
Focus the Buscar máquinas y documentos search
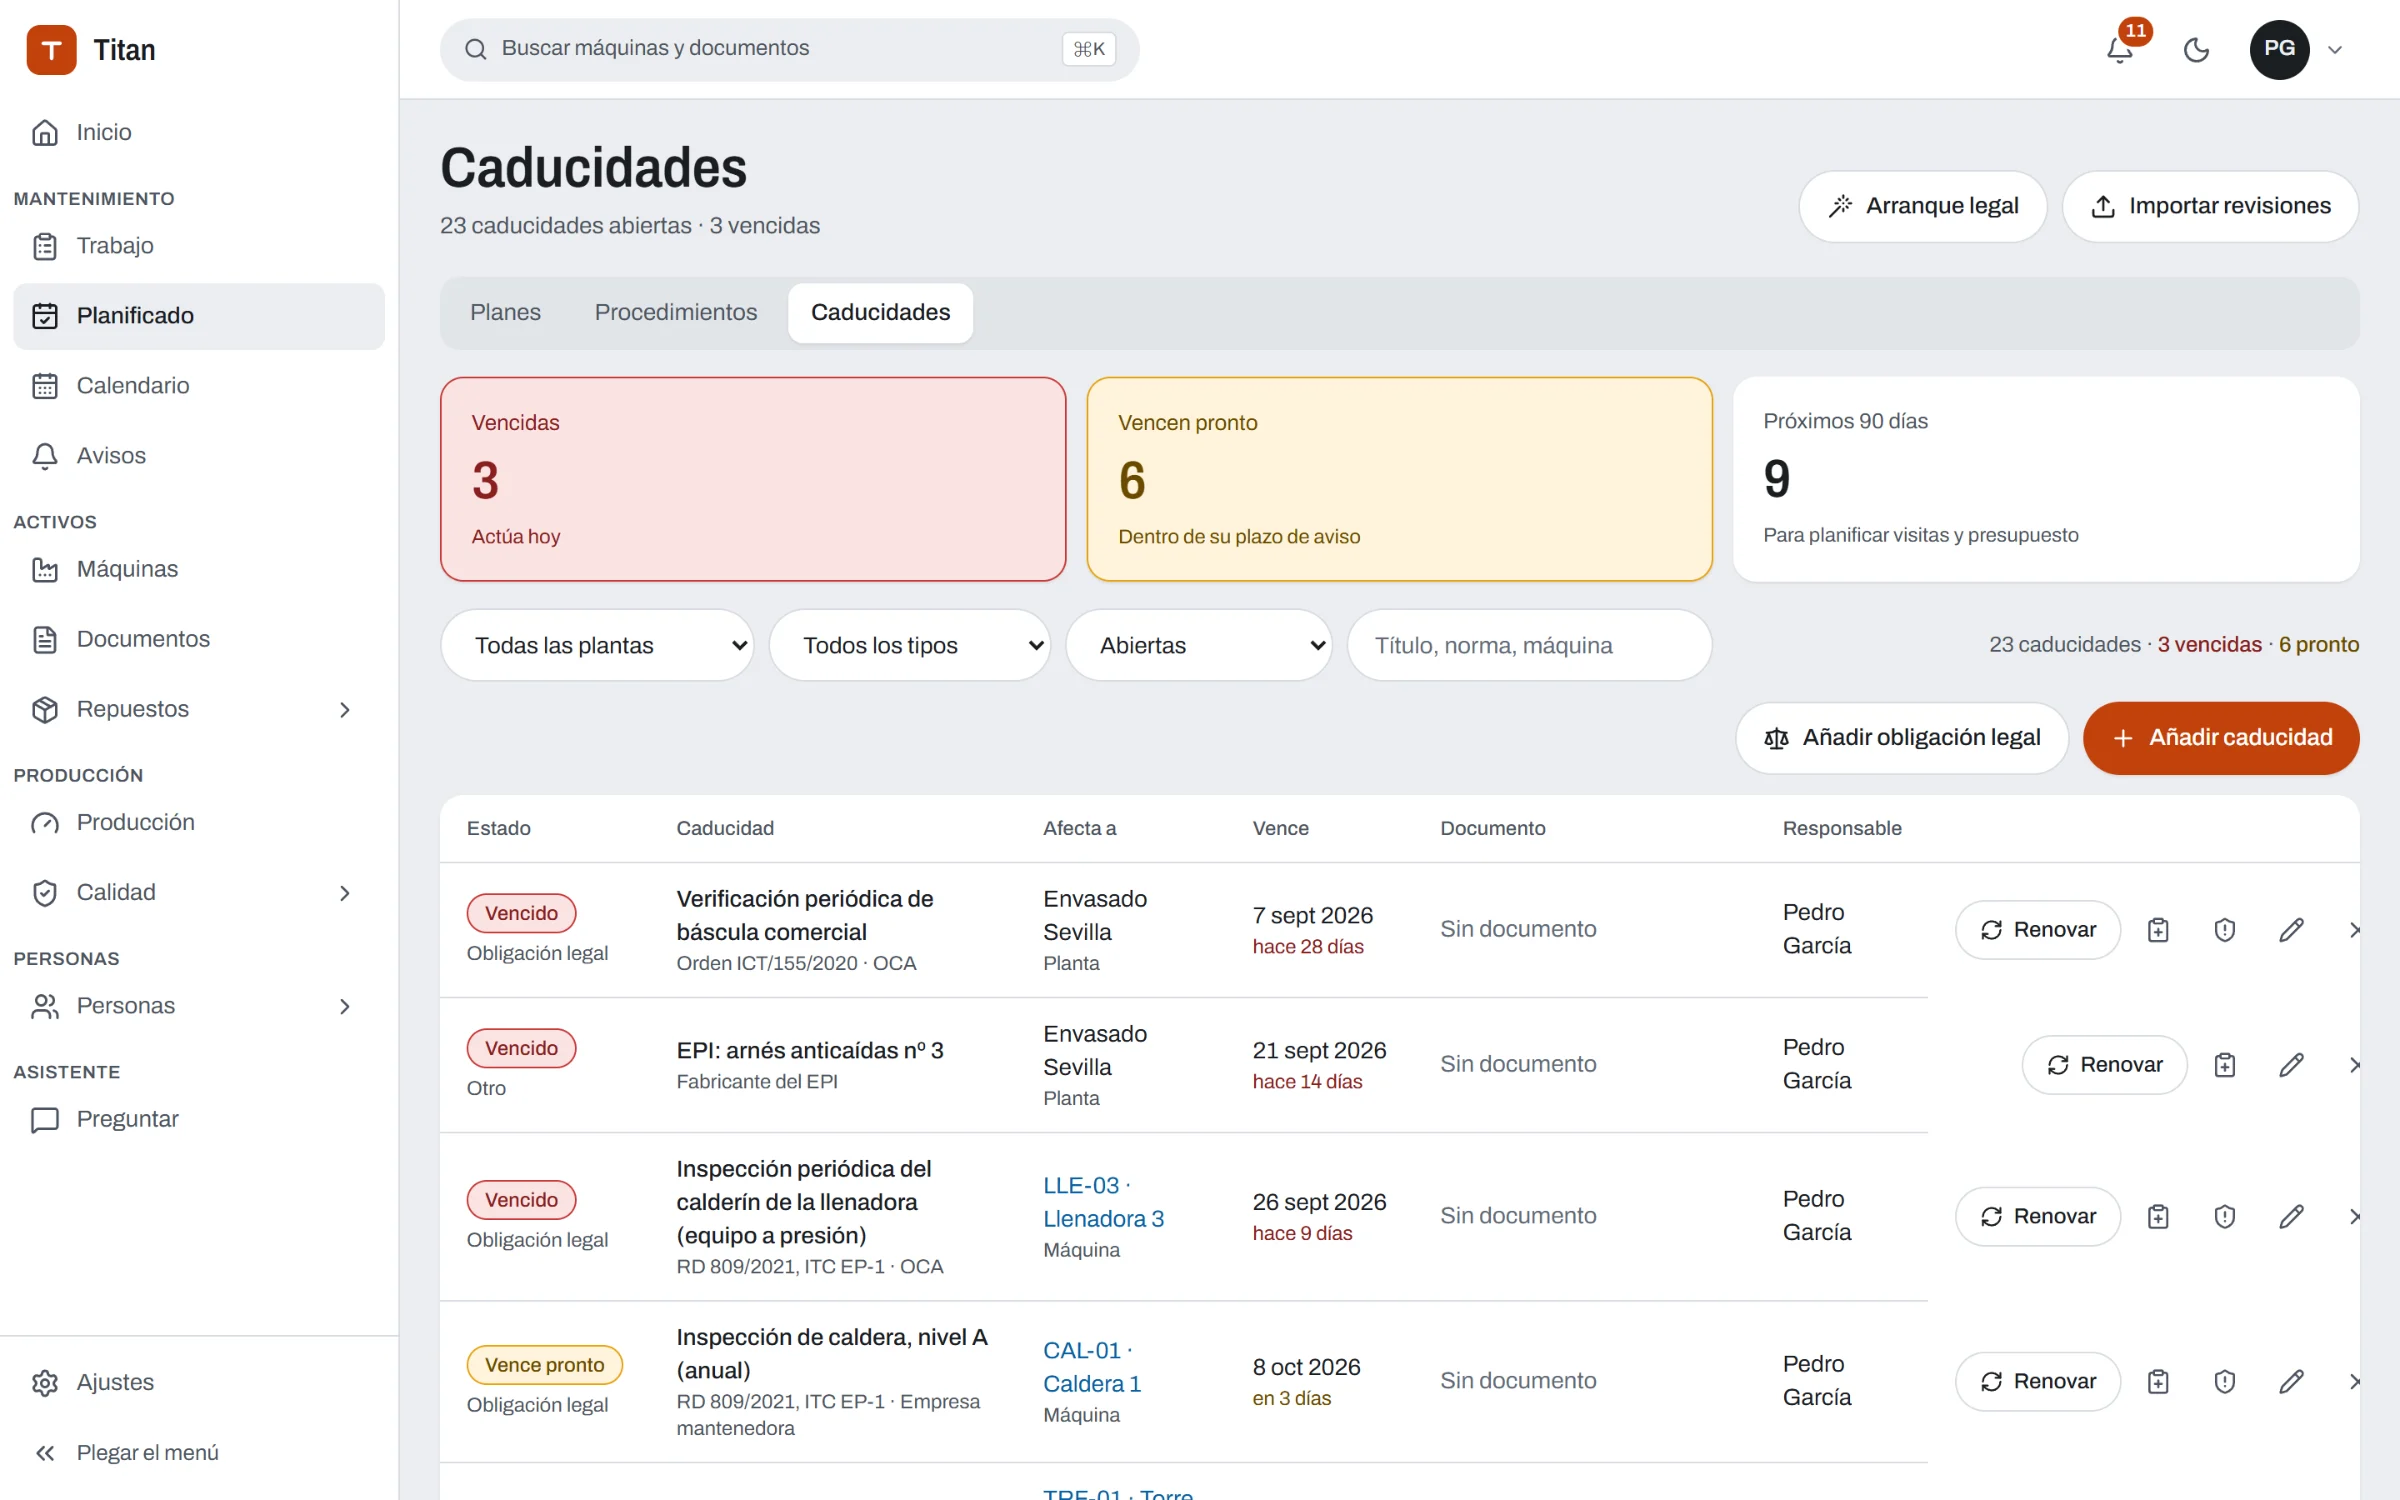[x=789, y=49]
